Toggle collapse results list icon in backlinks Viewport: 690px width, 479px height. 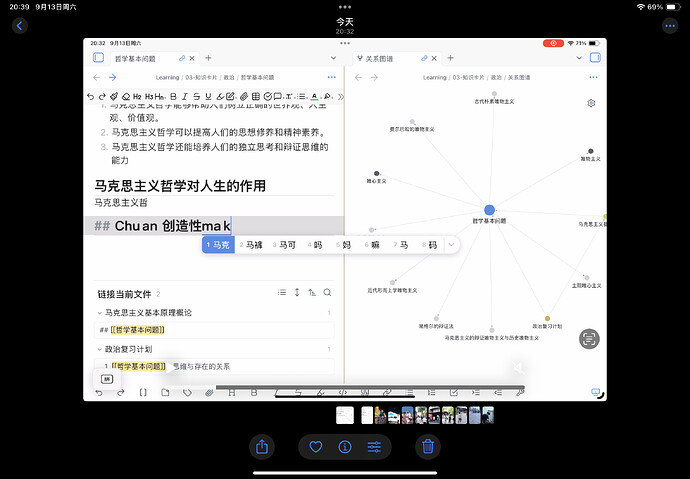click(282, 293)
